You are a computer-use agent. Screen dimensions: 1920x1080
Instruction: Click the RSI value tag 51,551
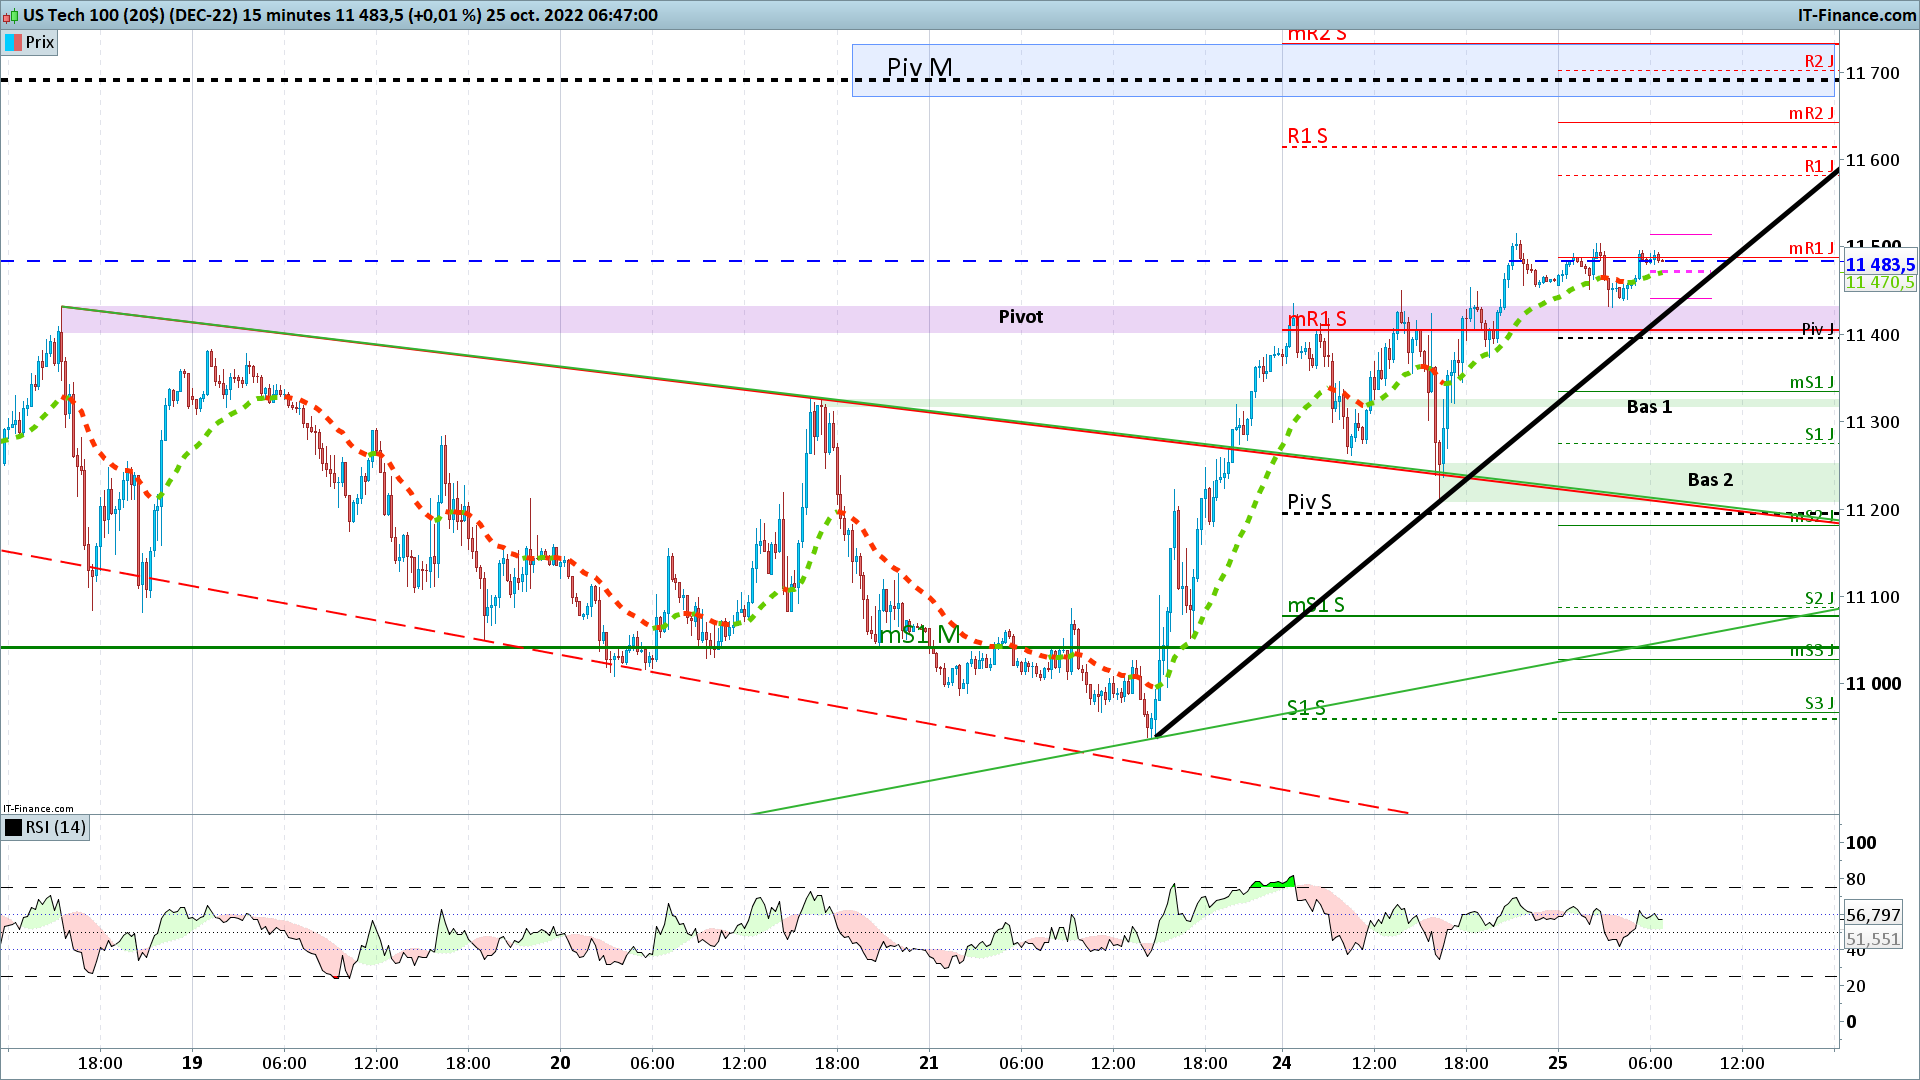tap(1872, 939)
